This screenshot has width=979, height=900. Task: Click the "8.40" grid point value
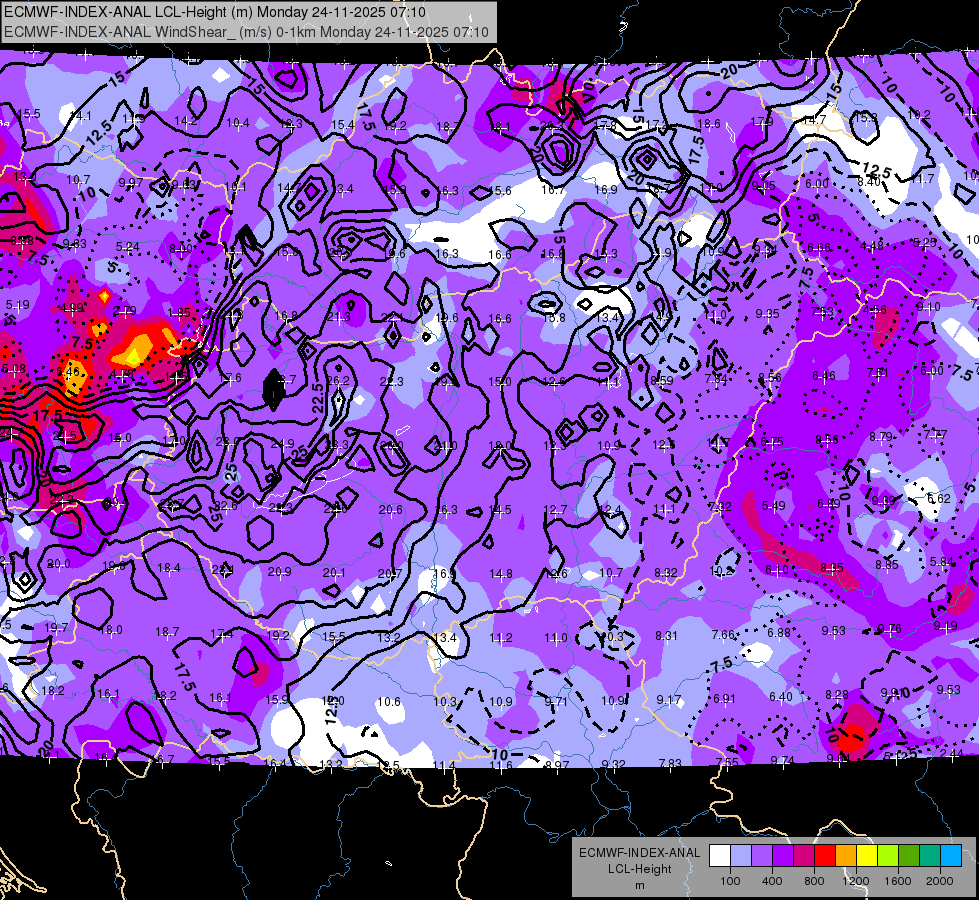point(869,182)
